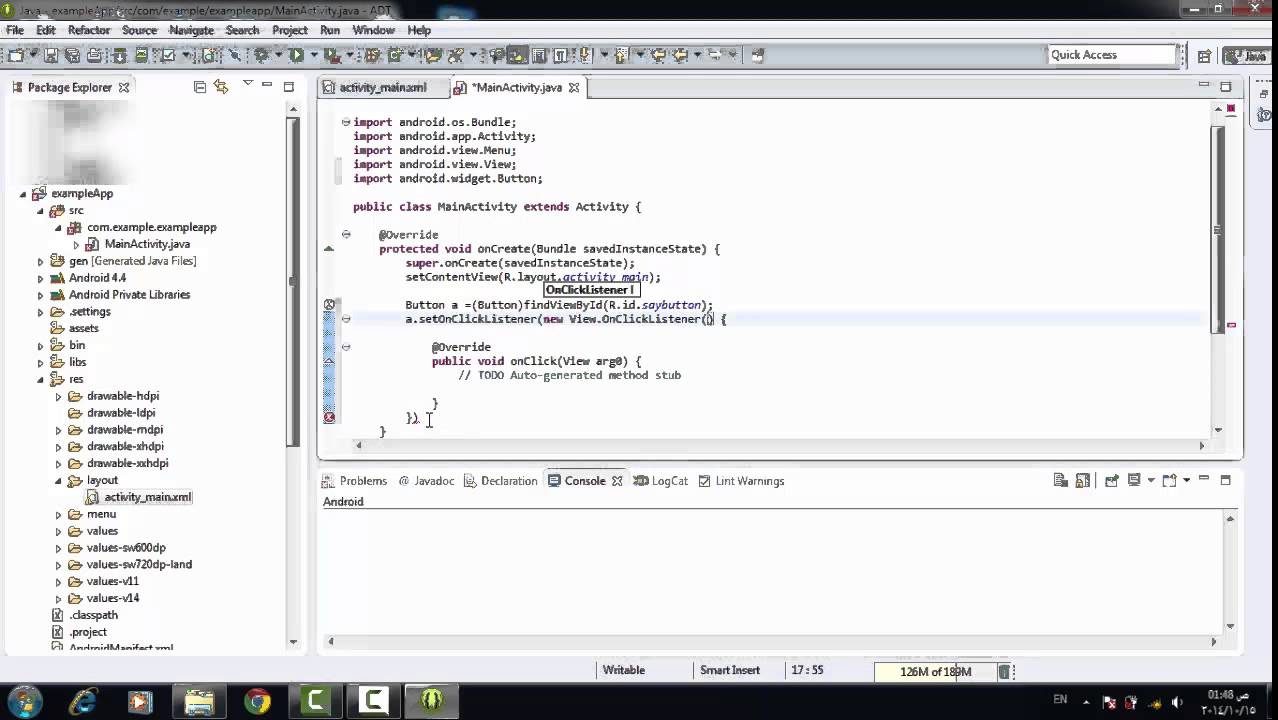Image resolution: width=1278 pixels, height=720 pixels.
Task: Expand the Android 4.4 library node
Action: tap(41, 278)
